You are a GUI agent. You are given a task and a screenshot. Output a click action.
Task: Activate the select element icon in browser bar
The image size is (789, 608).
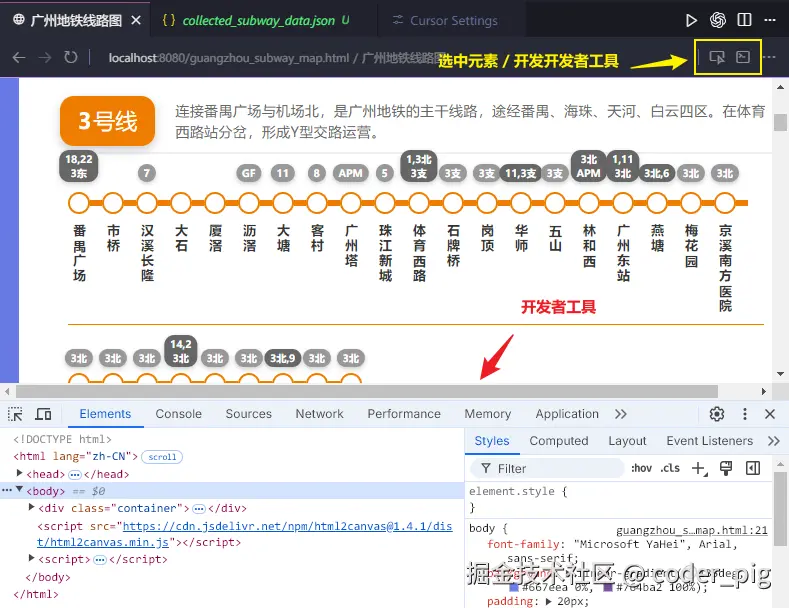pyautogui.click(x=717, y=57)
